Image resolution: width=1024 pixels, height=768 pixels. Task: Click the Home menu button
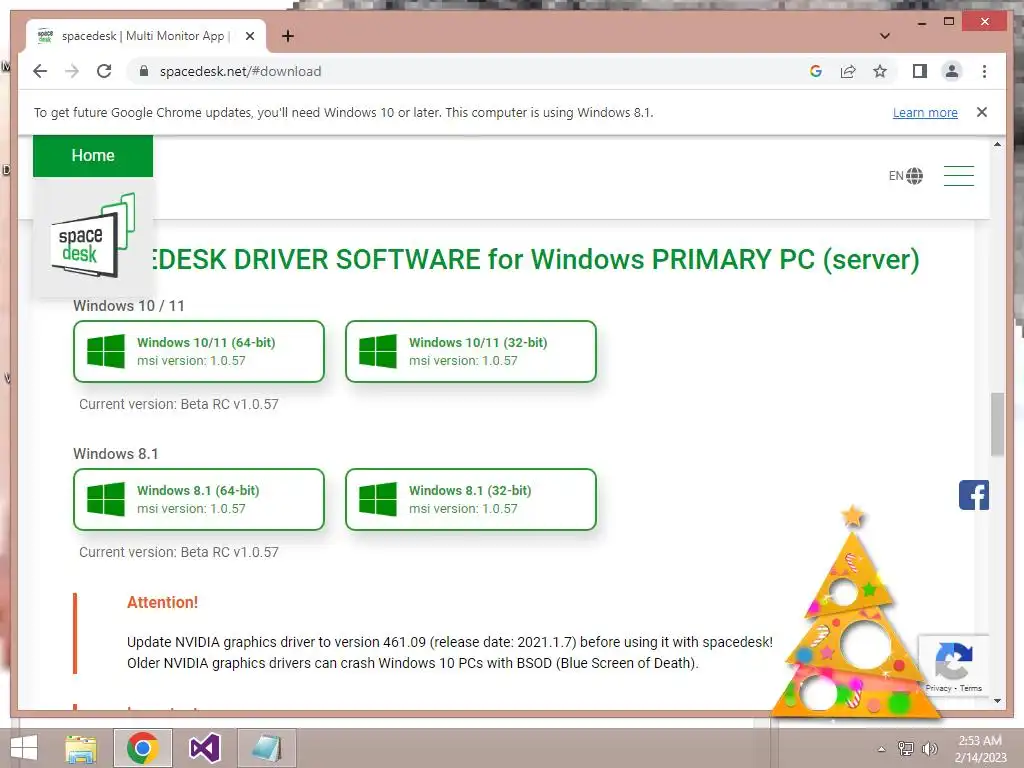point(93,155)
